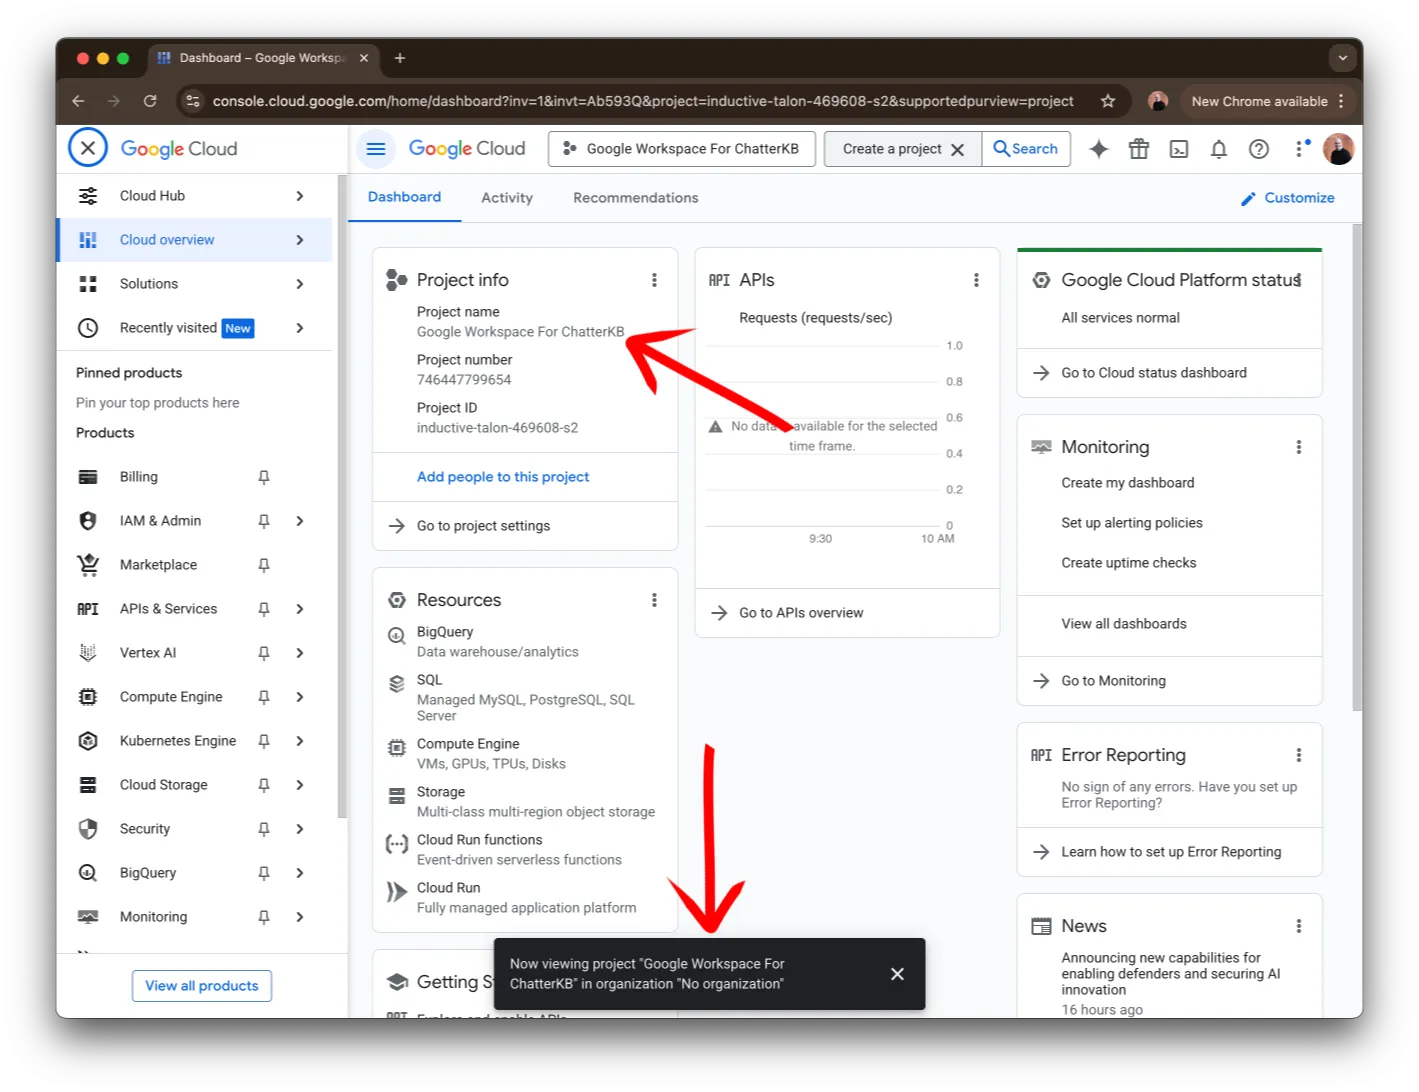Open the notifications bell

pyautogui.click(x=1219, y=149)
